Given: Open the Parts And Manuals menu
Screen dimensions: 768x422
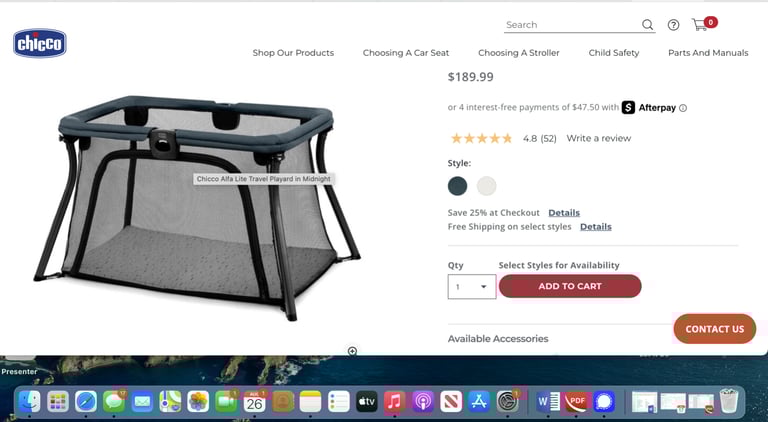Looking at the screenshot, I should pyautogui.click(x=708, y=53).
